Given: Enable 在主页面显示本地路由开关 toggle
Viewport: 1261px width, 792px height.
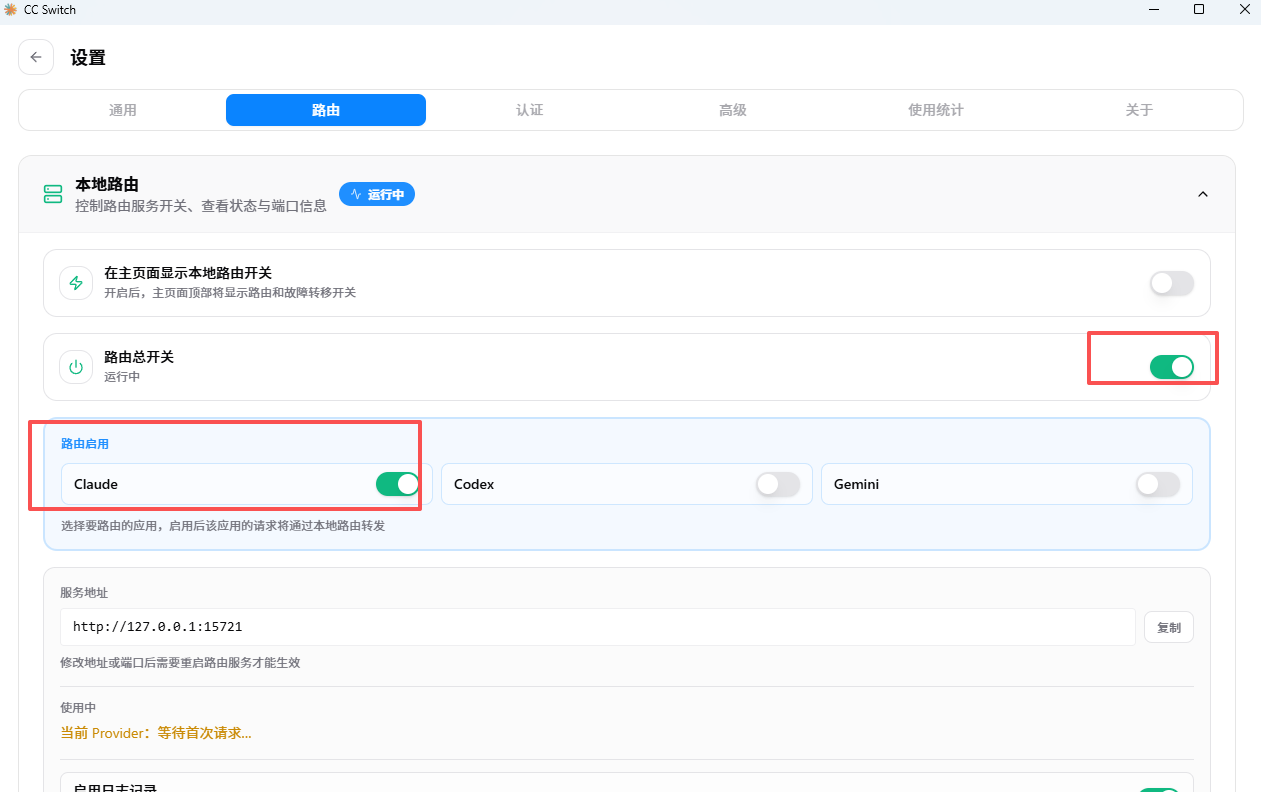Looking at the screenshot, I should (1172, 283).
